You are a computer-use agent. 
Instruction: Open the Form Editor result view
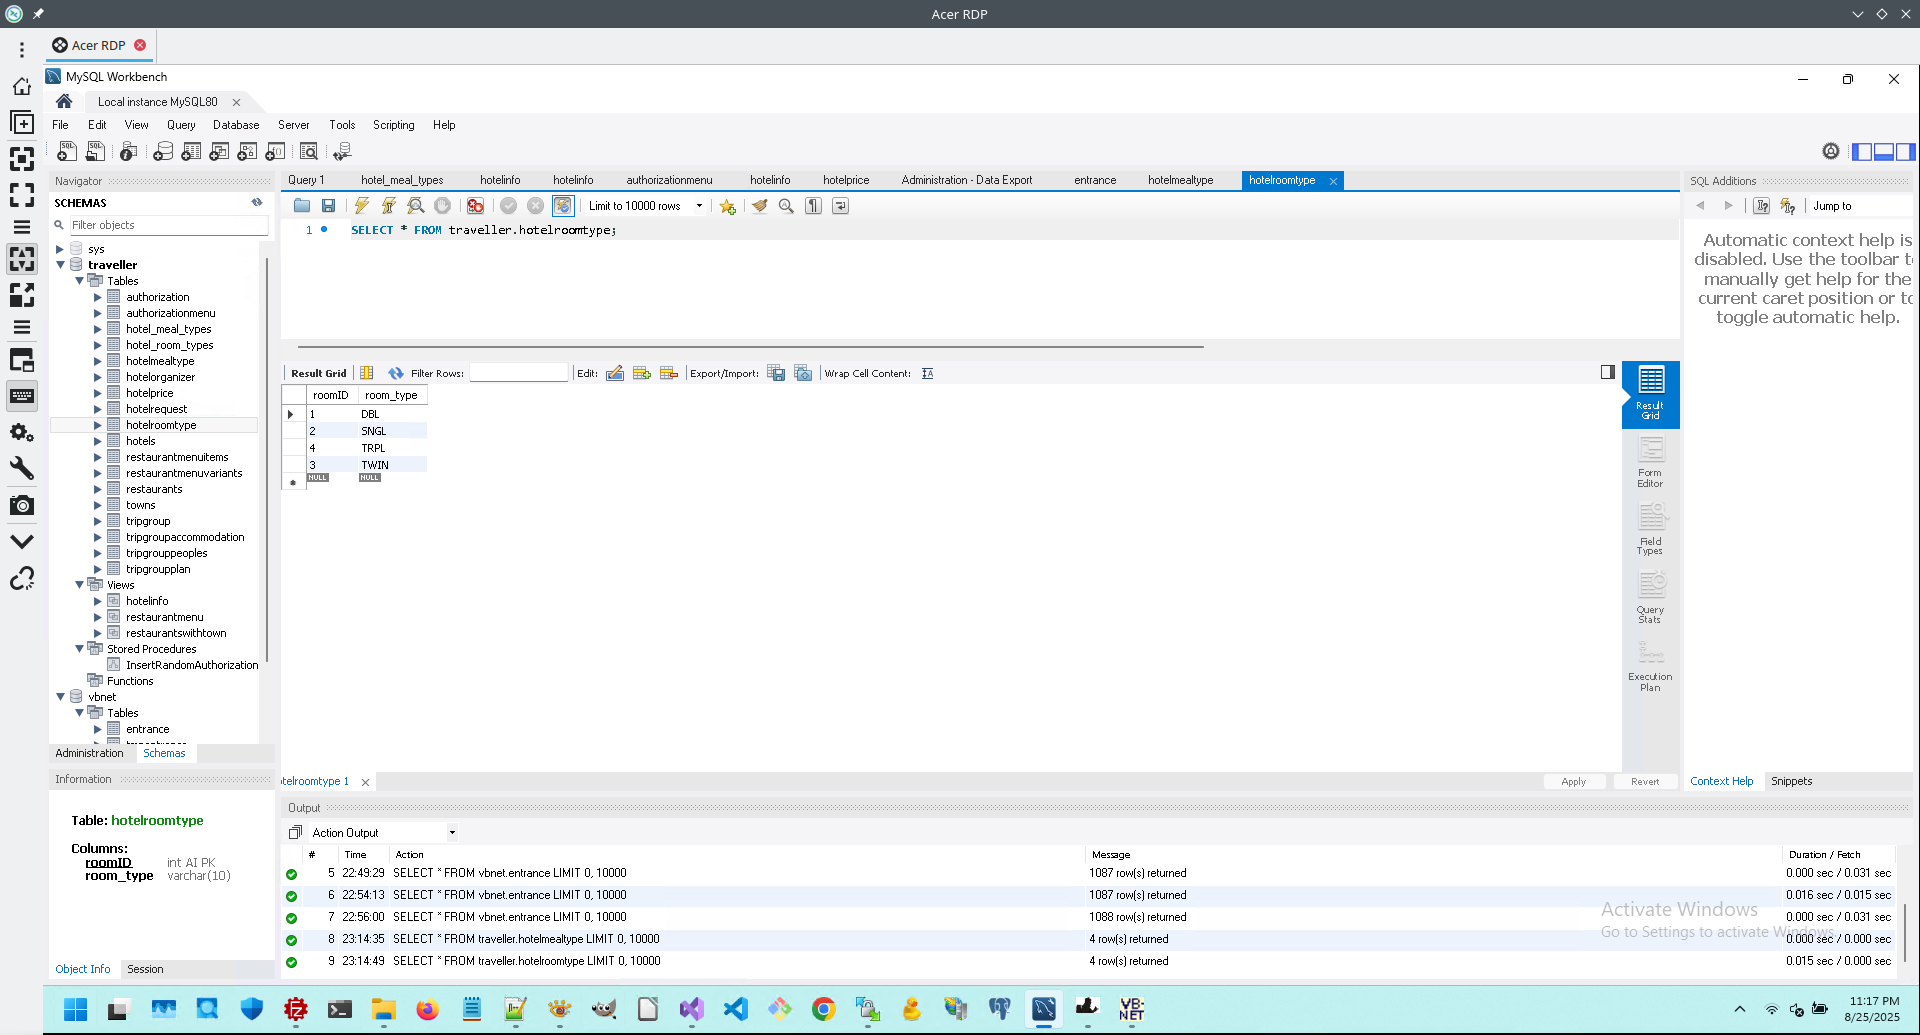[x=1650, y=462]
